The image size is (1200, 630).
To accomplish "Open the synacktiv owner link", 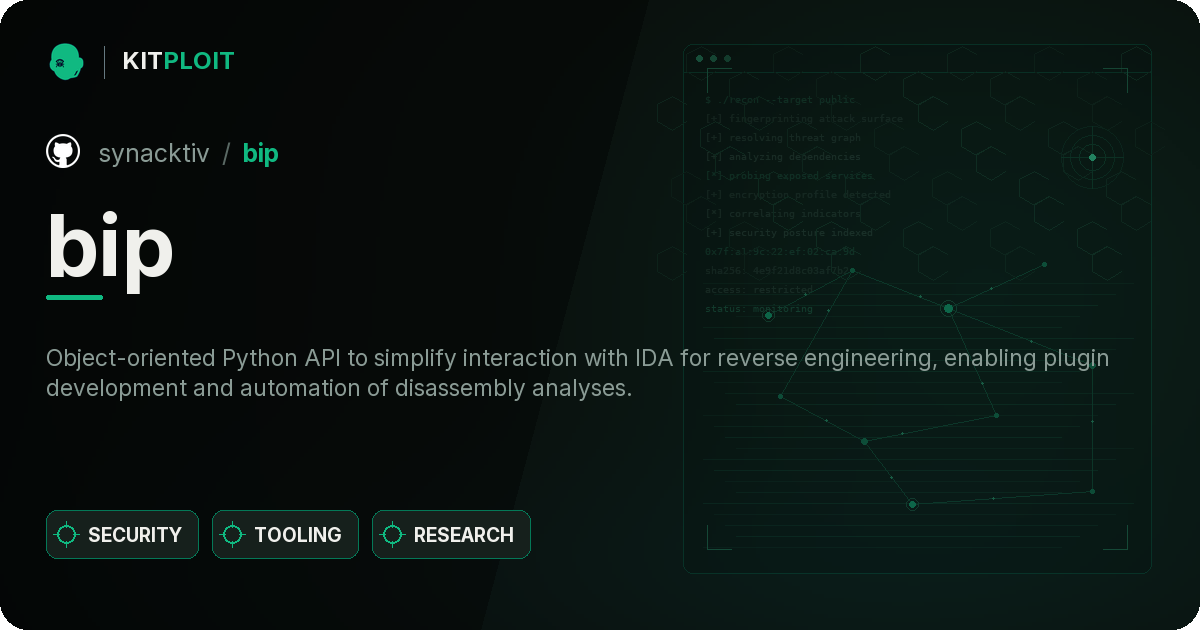I will (154, 153).
